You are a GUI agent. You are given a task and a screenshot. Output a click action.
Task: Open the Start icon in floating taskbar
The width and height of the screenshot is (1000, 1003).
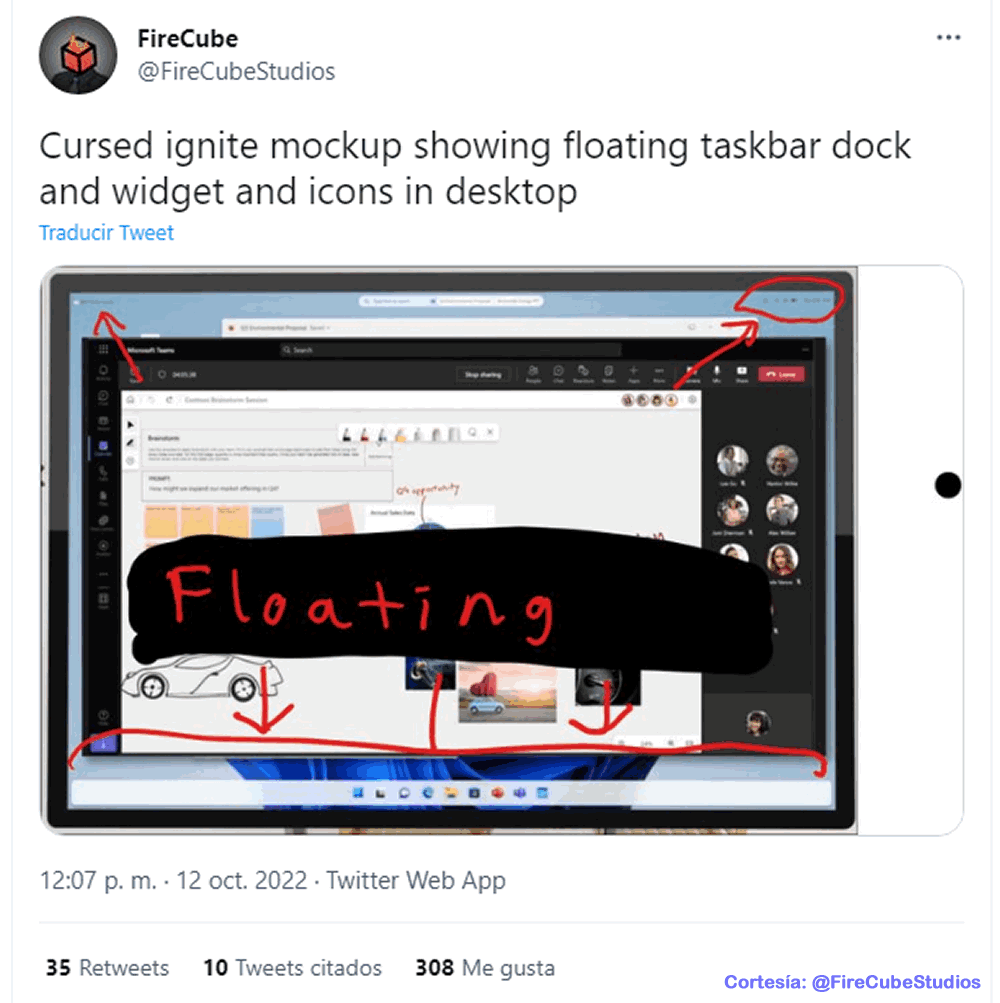[x=358, y=793]
